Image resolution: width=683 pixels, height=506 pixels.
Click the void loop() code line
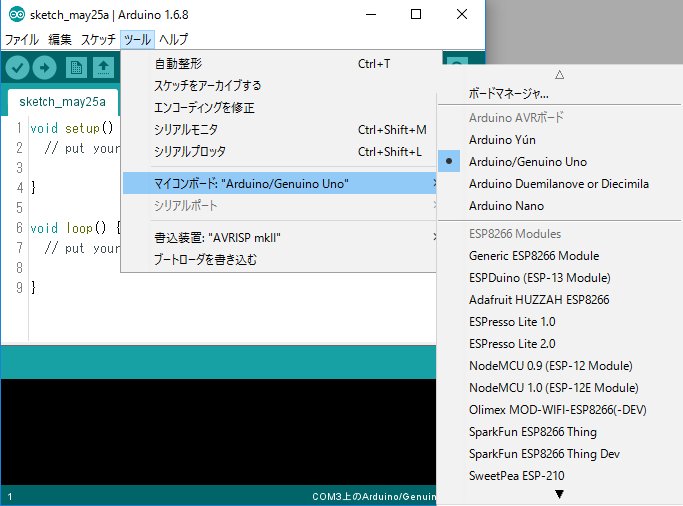pos(75,228)
